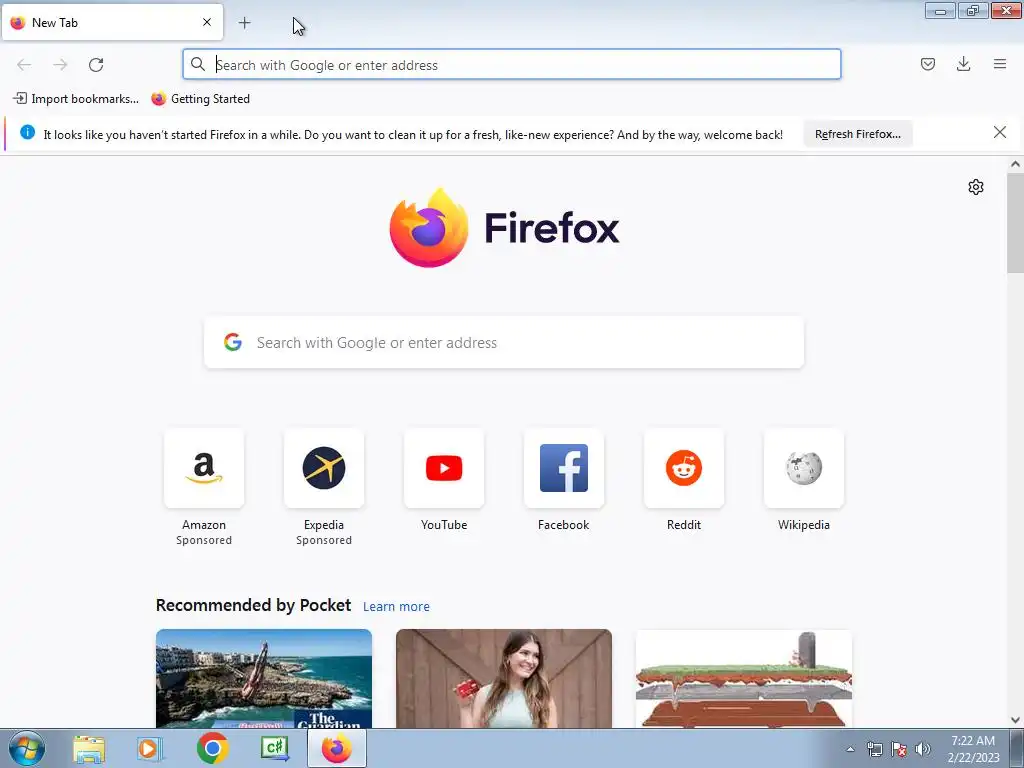Open the Firefox application menu
The width and height of the screenshot is (1024, 768).
tap(1000, 64)
